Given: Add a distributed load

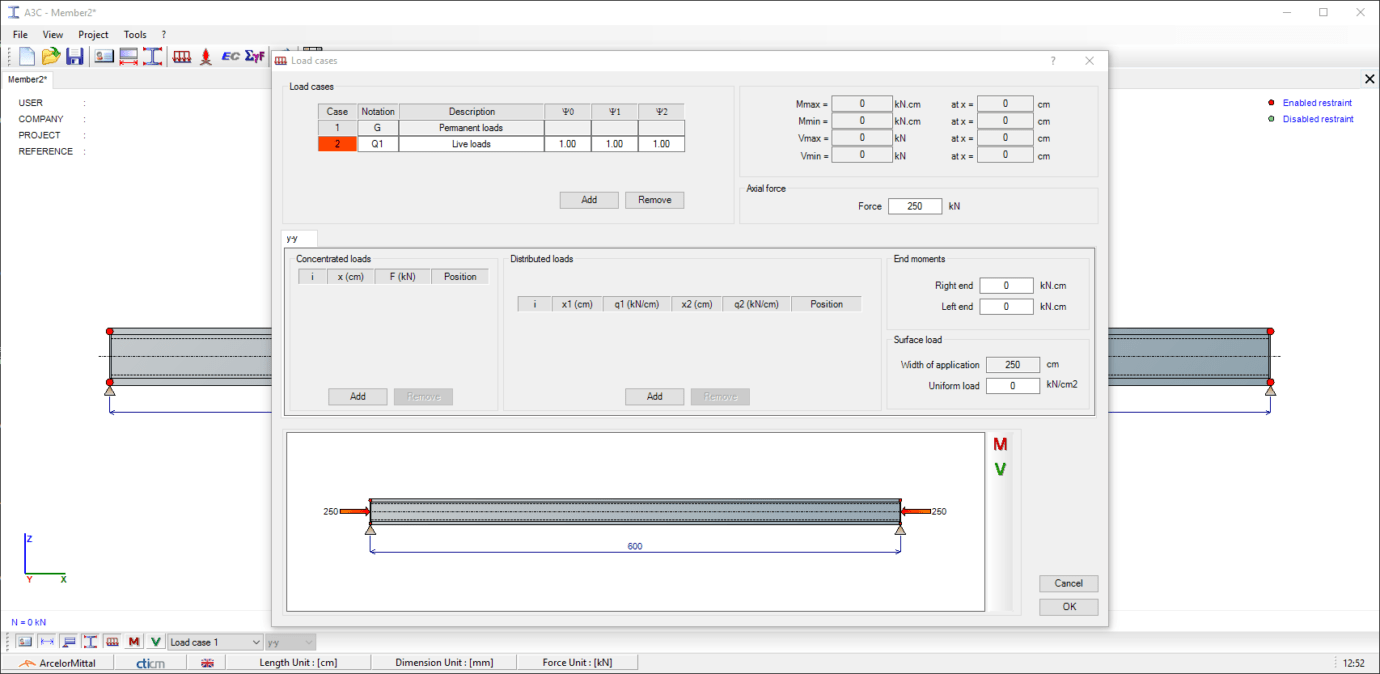Looking at the screenshot, I should [655, 397].
